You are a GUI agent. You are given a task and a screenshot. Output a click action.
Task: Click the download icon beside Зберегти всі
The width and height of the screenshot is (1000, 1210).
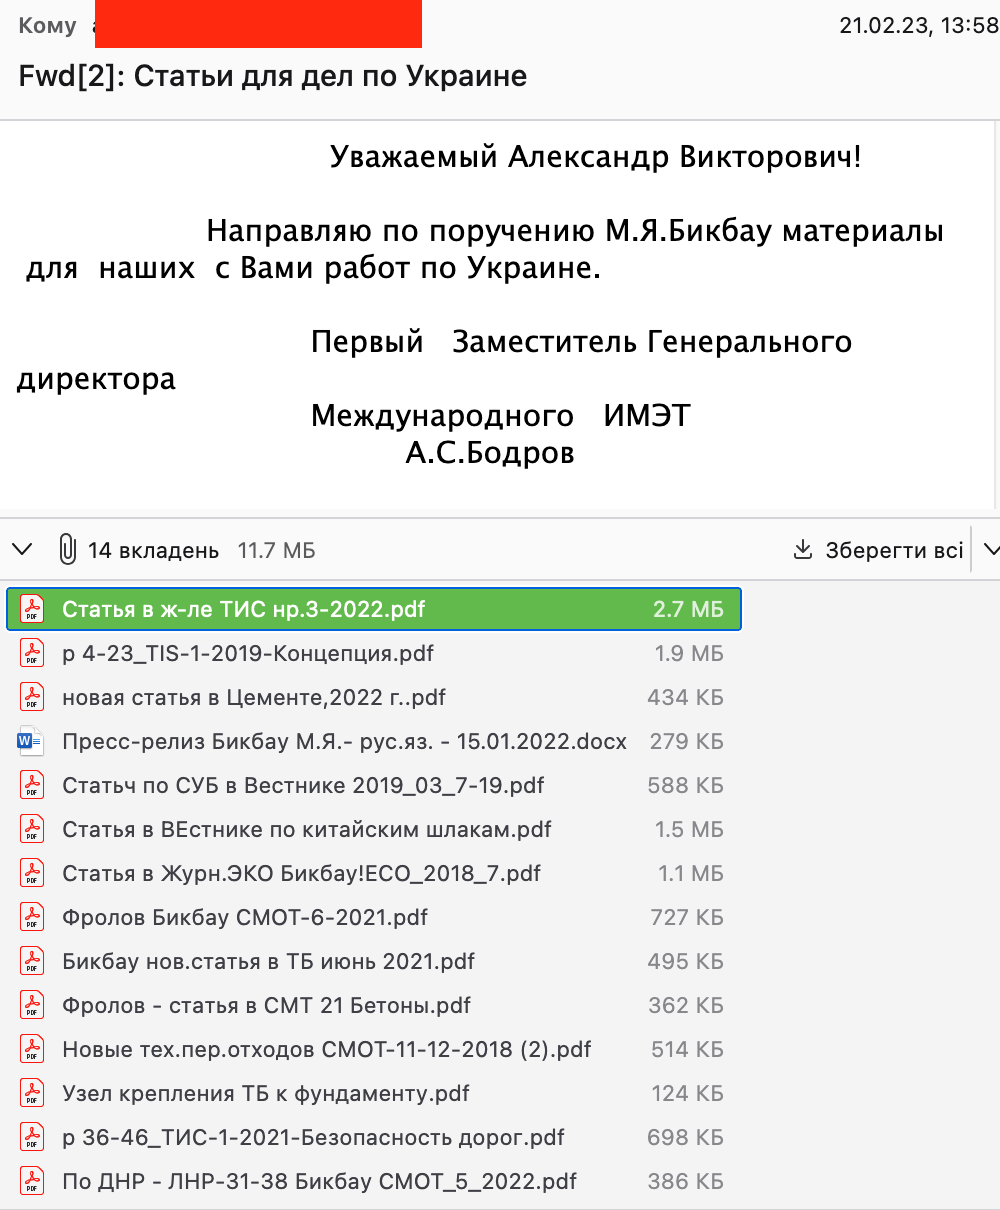[802, 549]
